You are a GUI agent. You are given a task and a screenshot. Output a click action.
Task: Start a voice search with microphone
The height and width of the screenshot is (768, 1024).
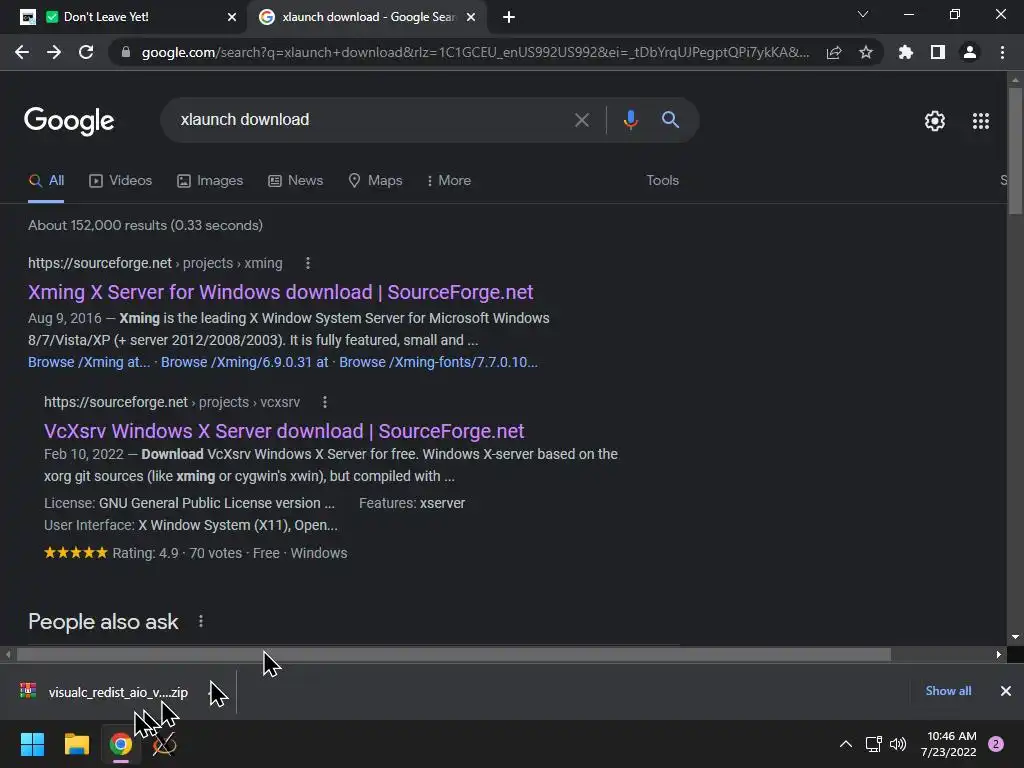(x=630, y=120)
